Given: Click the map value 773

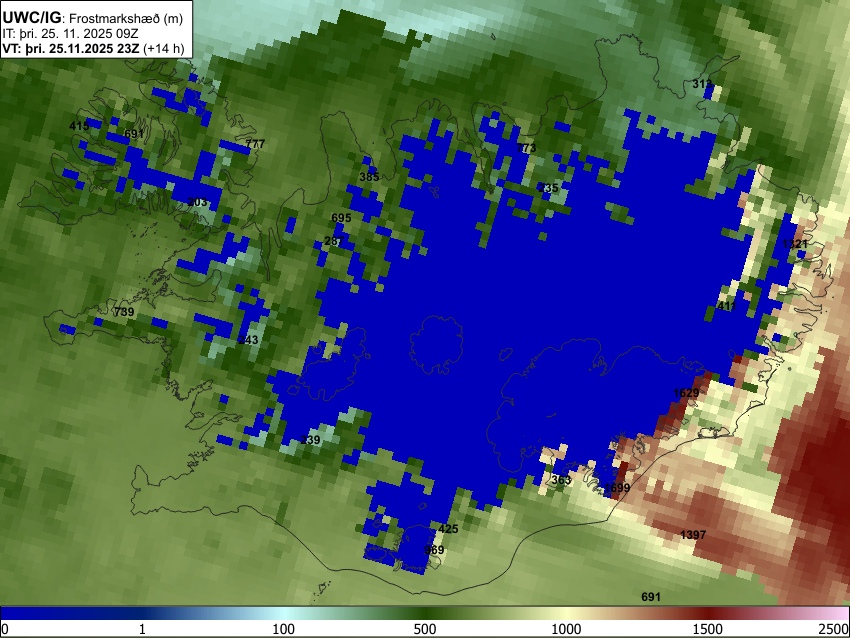Looking at the screenshot, I should [x=526, y=148].
